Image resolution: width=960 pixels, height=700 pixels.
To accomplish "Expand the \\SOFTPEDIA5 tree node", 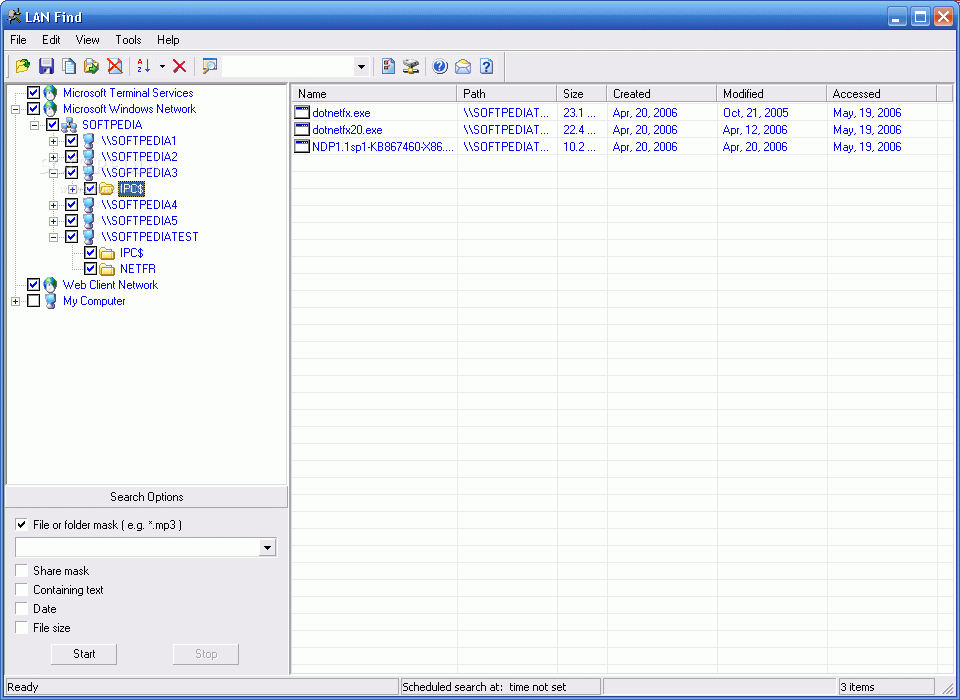I will click(x=53, y=221).
